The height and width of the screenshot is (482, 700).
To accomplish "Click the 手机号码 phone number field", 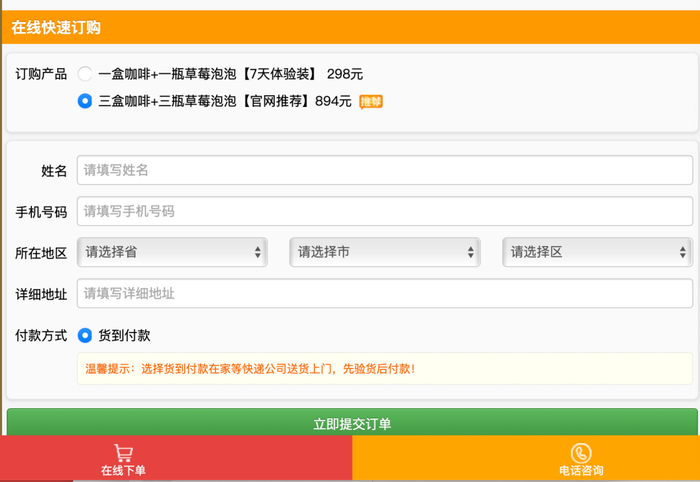I will 385,211.
